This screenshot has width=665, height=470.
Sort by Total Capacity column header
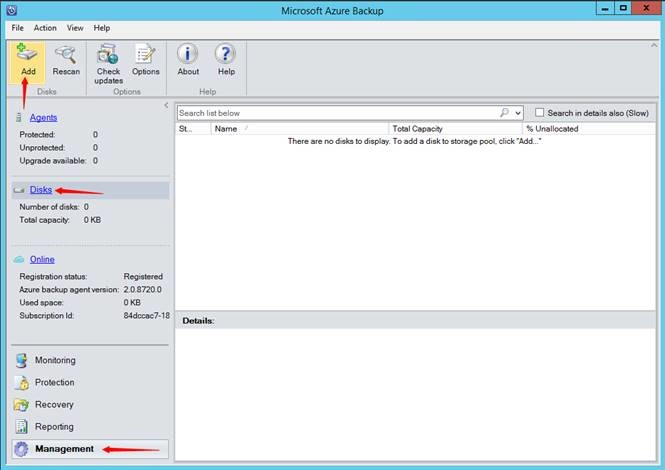click(x=455, y=129)
